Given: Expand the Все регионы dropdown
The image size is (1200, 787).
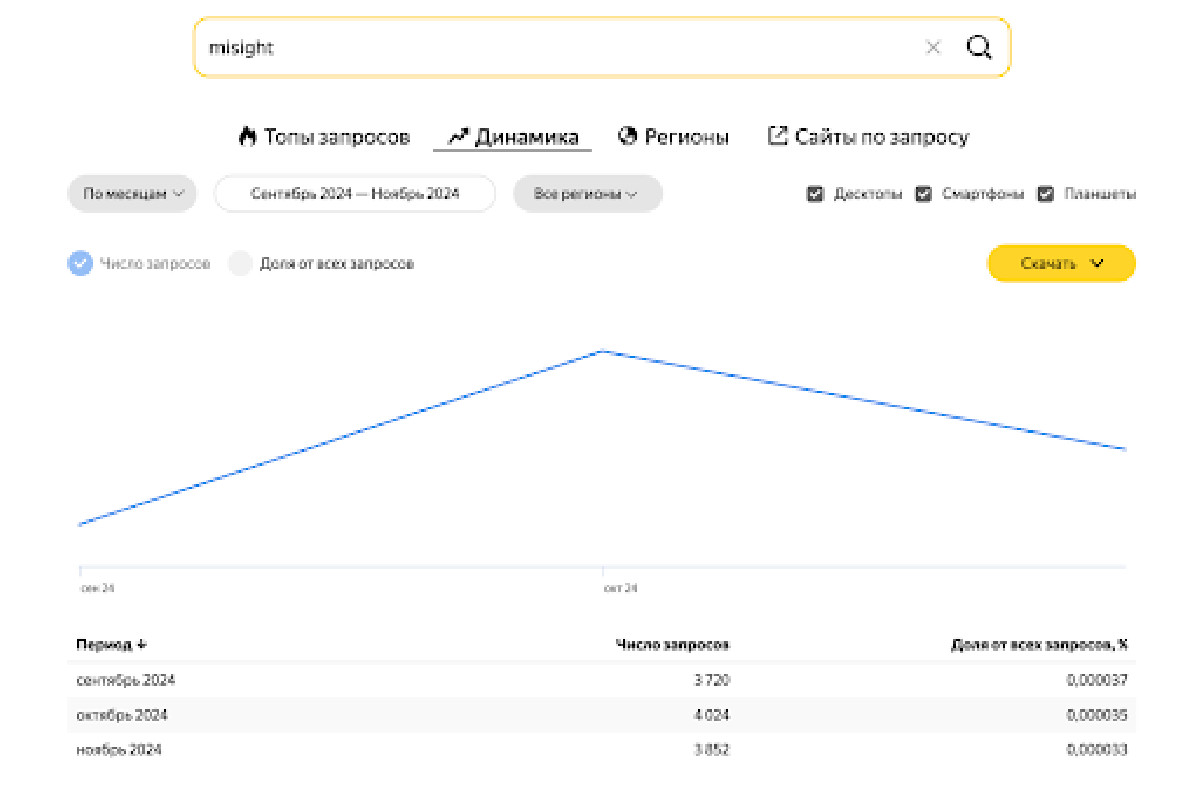Looking at the screenshot, I should [587, 194].
